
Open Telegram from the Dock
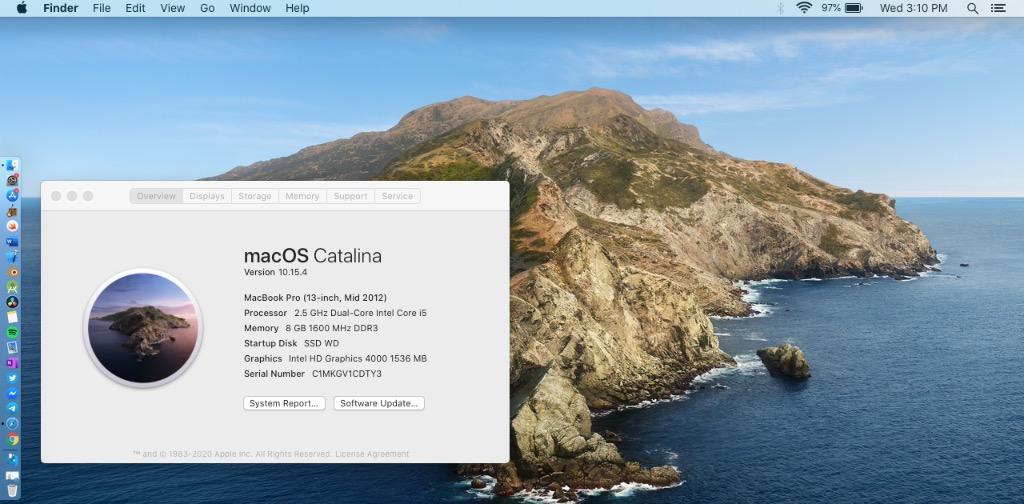(x=12, y=408)
